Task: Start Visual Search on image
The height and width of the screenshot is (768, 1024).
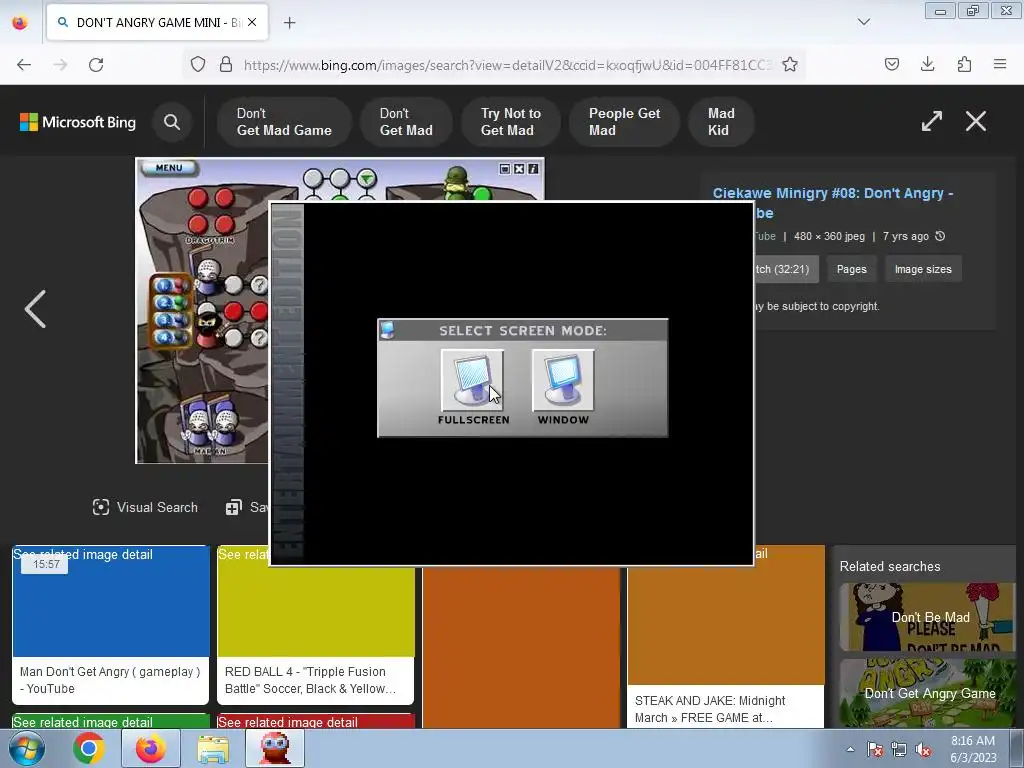Action: 145,507
